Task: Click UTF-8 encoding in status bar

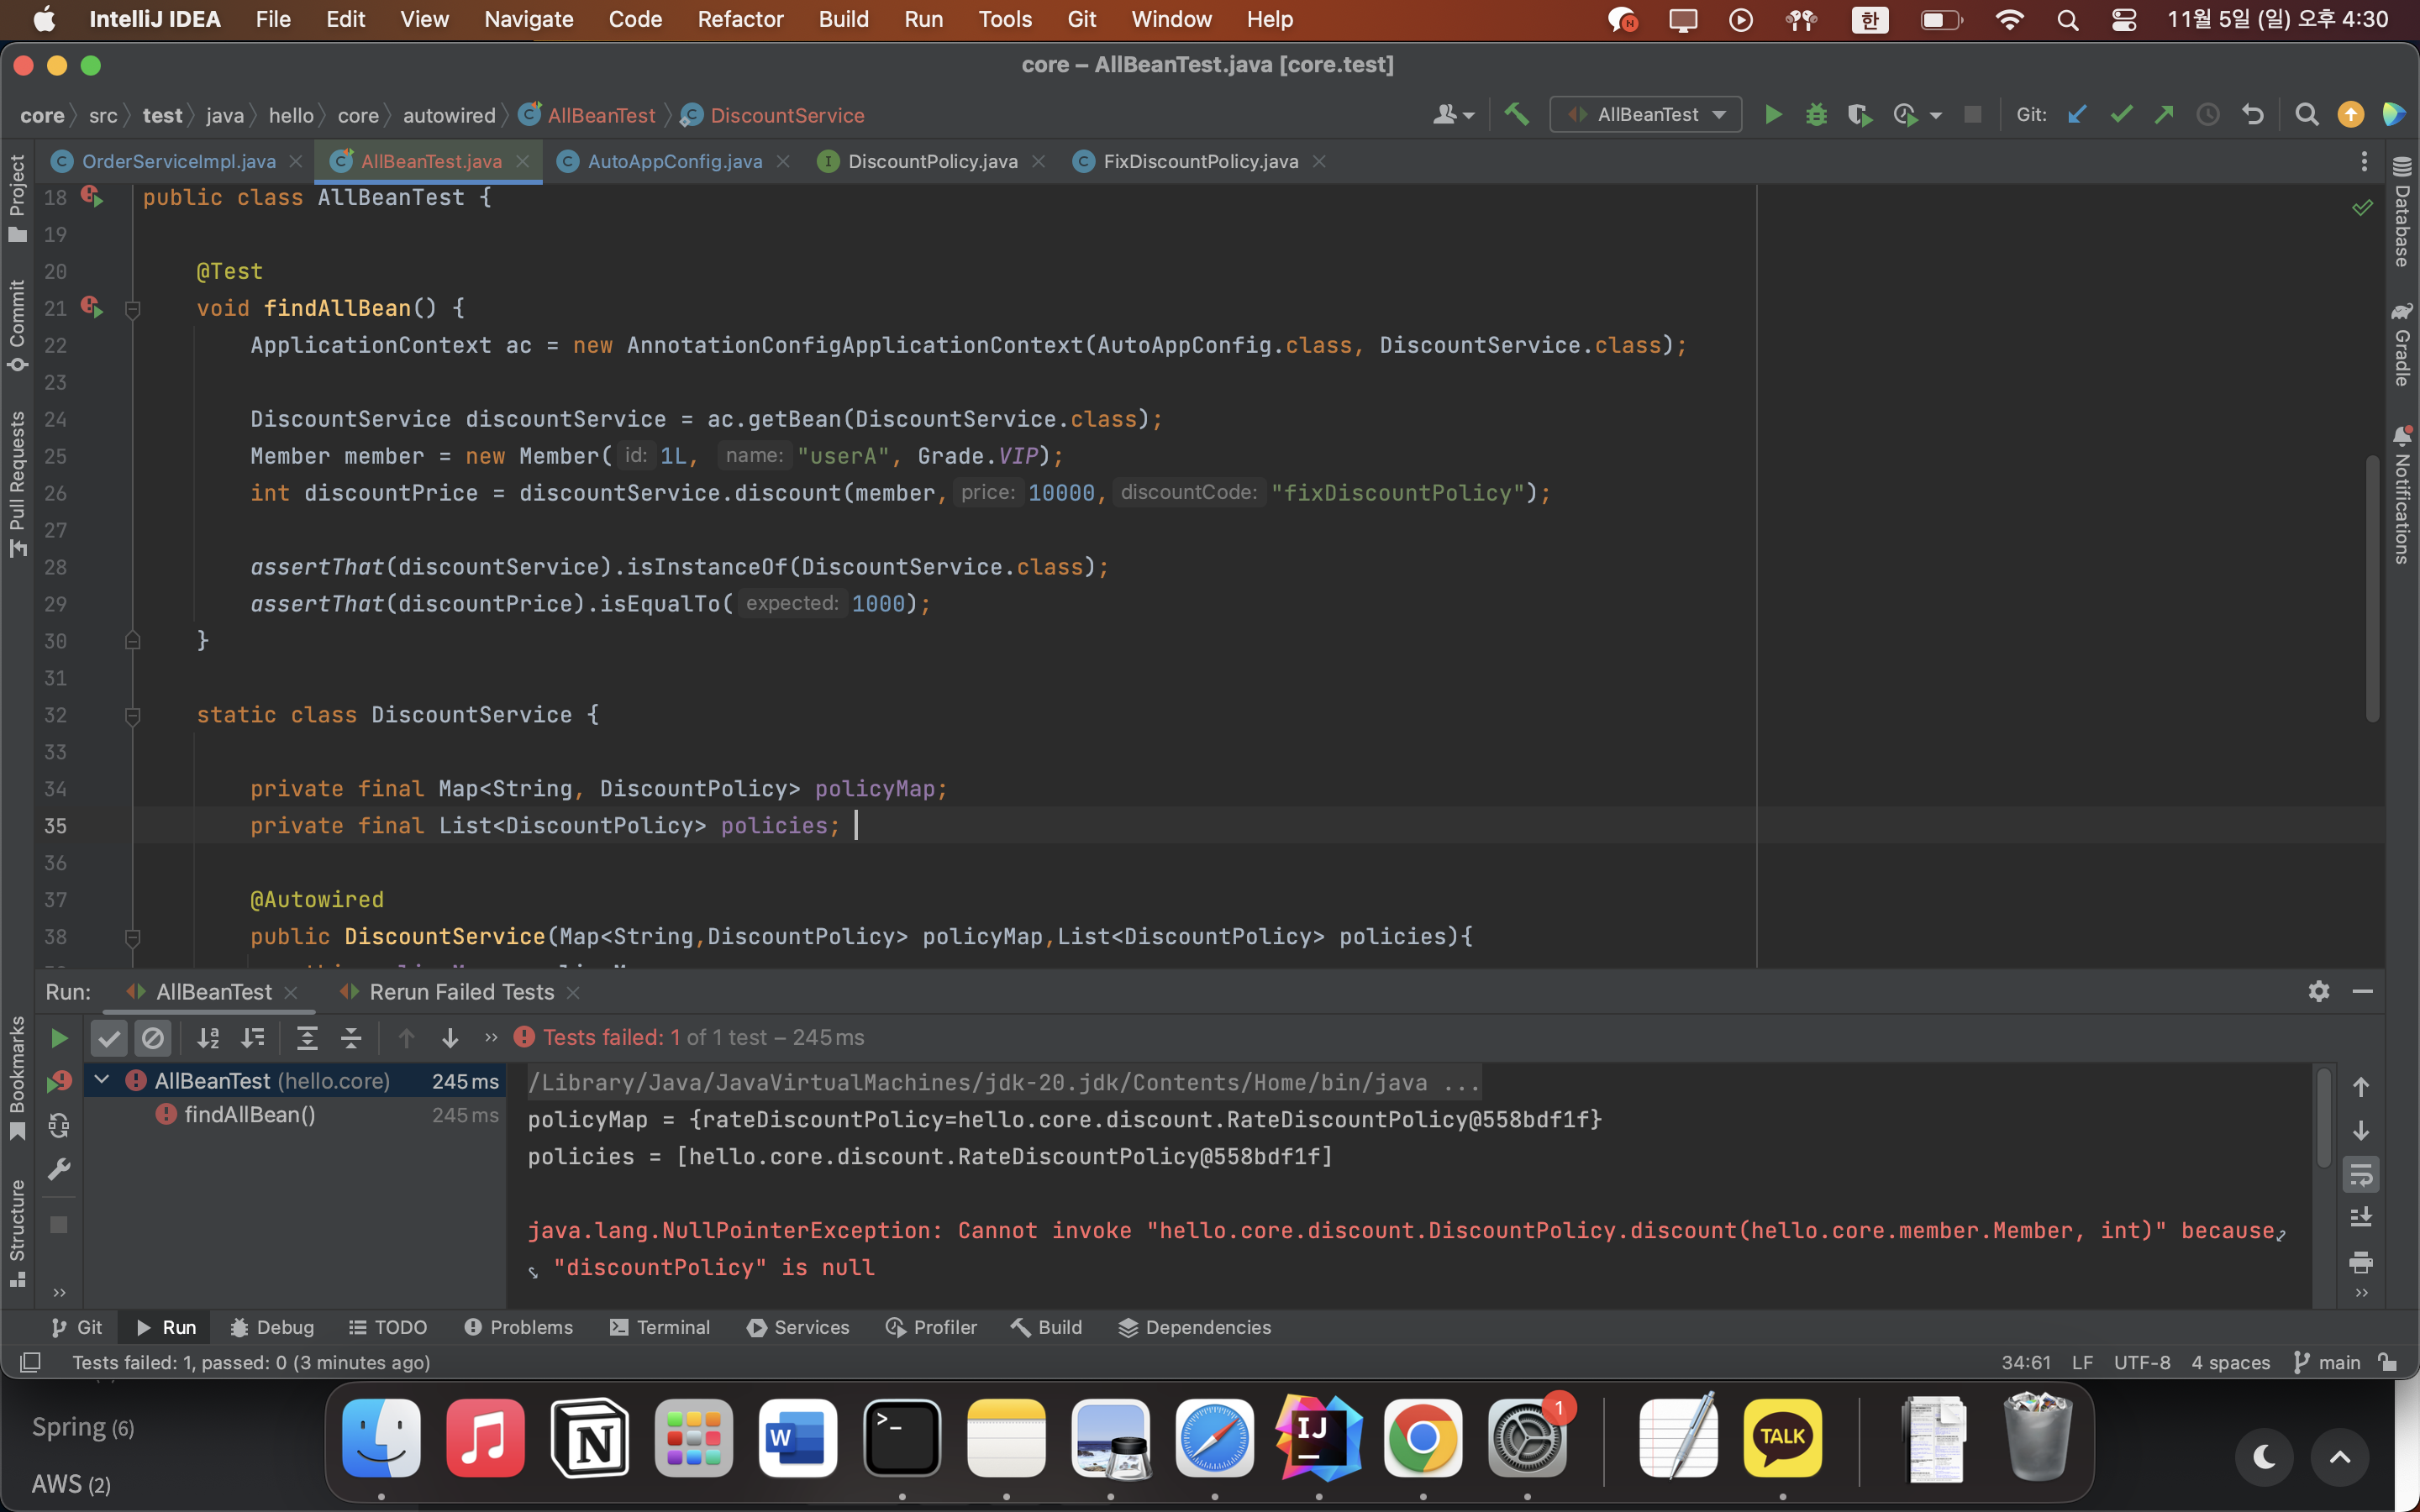Action: [x=2142, y=1362]
